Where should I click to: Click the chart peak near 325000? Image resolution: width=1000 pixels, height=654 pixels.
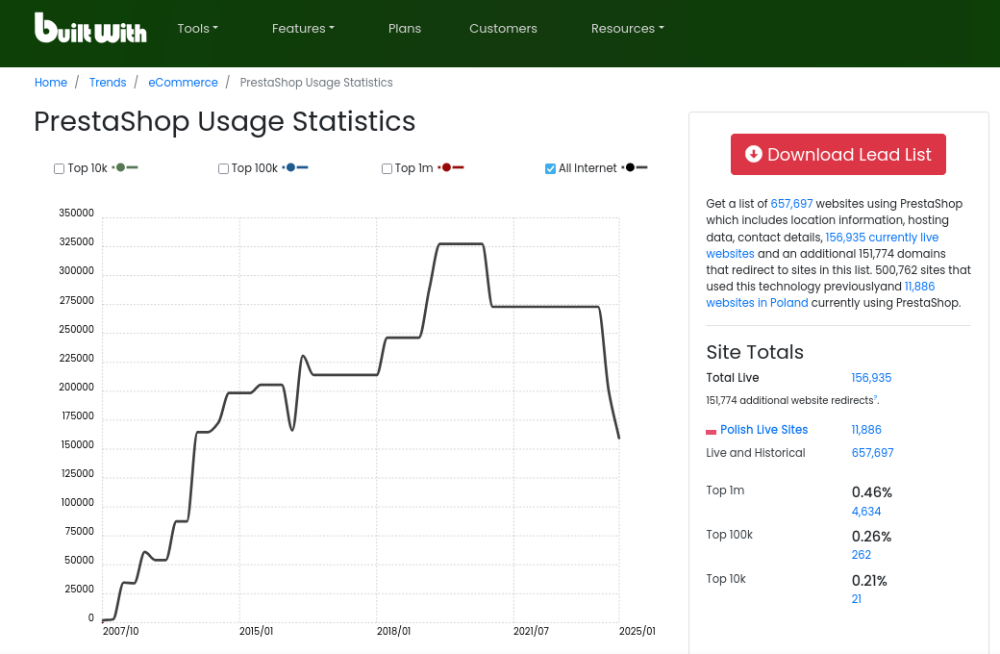tap(460, 243)
